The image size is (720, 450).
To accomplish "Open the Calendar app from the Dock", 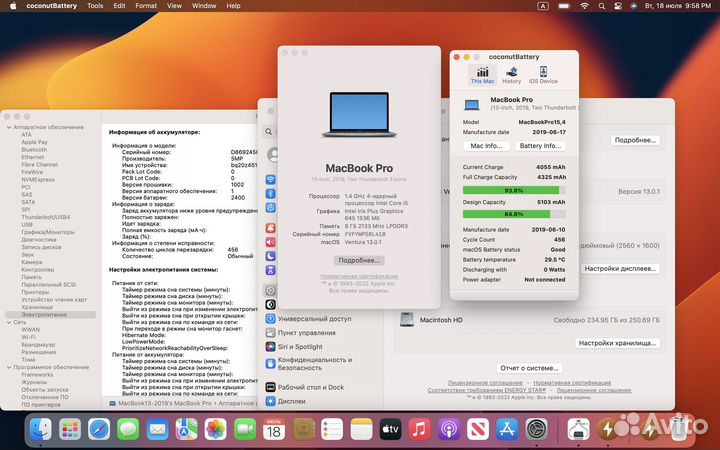I will click(274, 429).
